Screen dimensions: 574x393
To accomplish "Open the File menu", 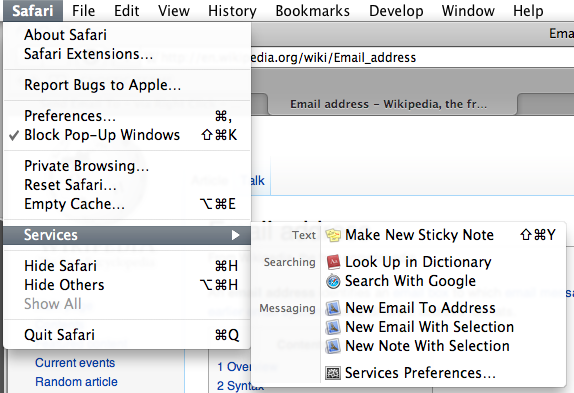I will coord(83,11).
